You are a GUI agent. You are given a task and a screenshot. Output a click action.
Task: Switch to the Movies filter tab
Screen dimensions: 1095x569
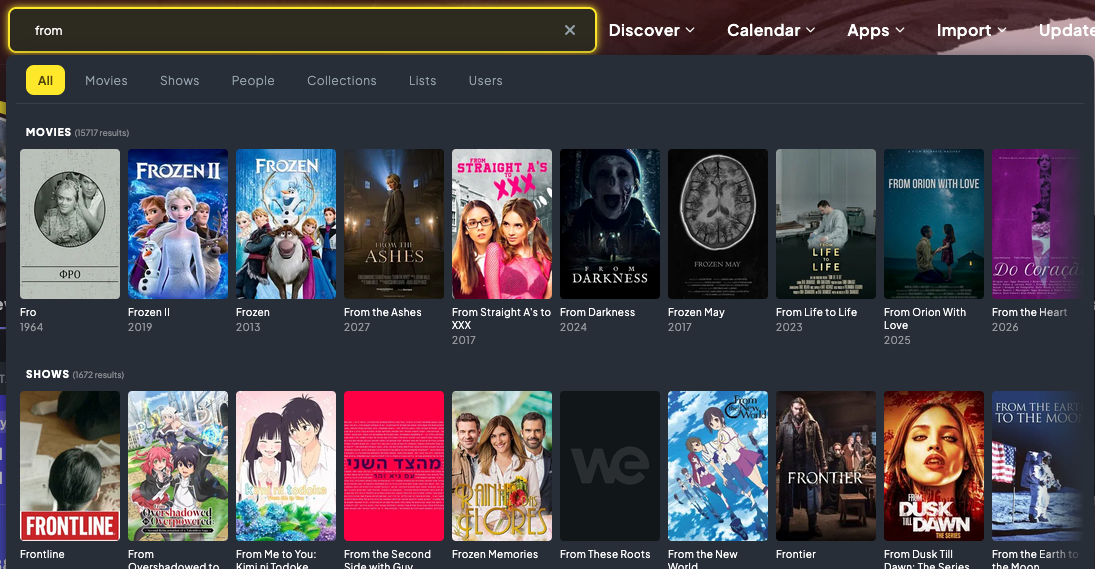click(x=106, y=80)
